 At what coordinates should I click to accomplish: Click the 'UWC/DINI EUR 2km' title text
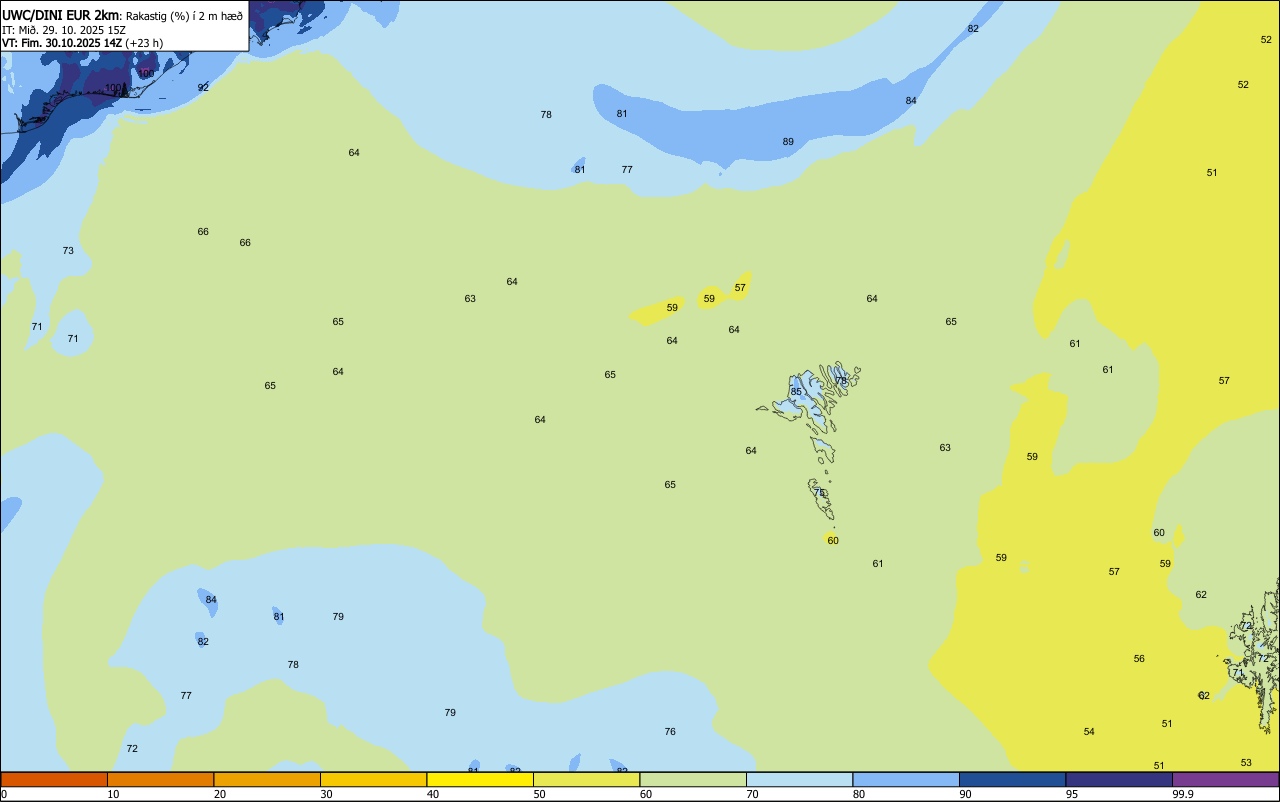point(60,15)
